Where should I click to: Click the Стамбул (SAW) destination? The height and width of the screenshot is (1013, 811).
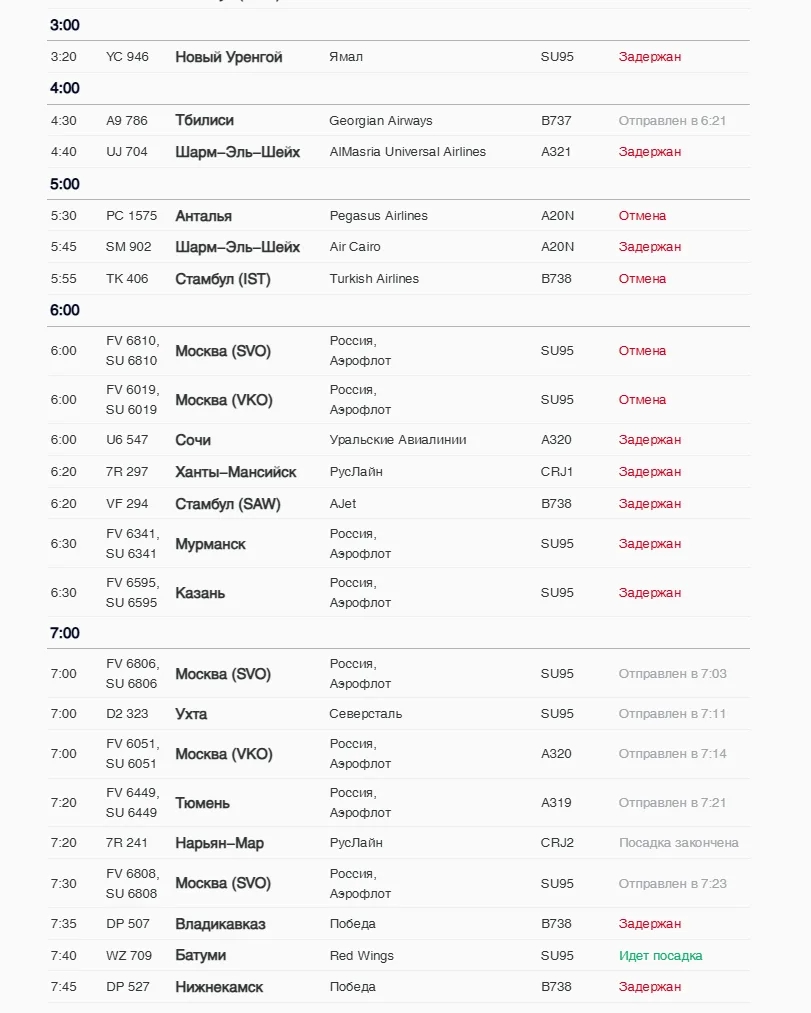227,504
